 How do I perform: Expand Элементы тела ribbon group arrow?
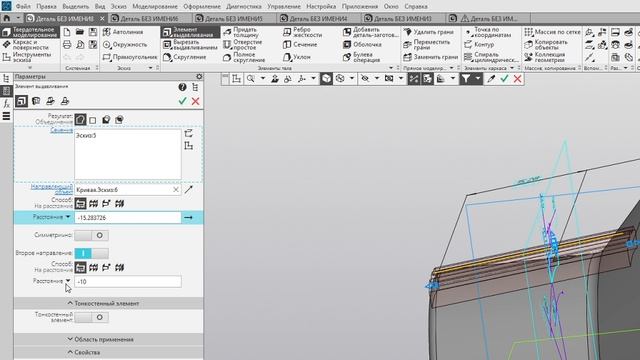coord(391,68)
